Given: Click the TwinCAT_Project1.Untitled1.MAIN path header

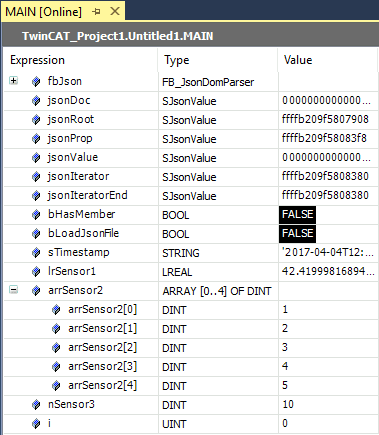Looking at the screenshot, I should tap(117, 36).
